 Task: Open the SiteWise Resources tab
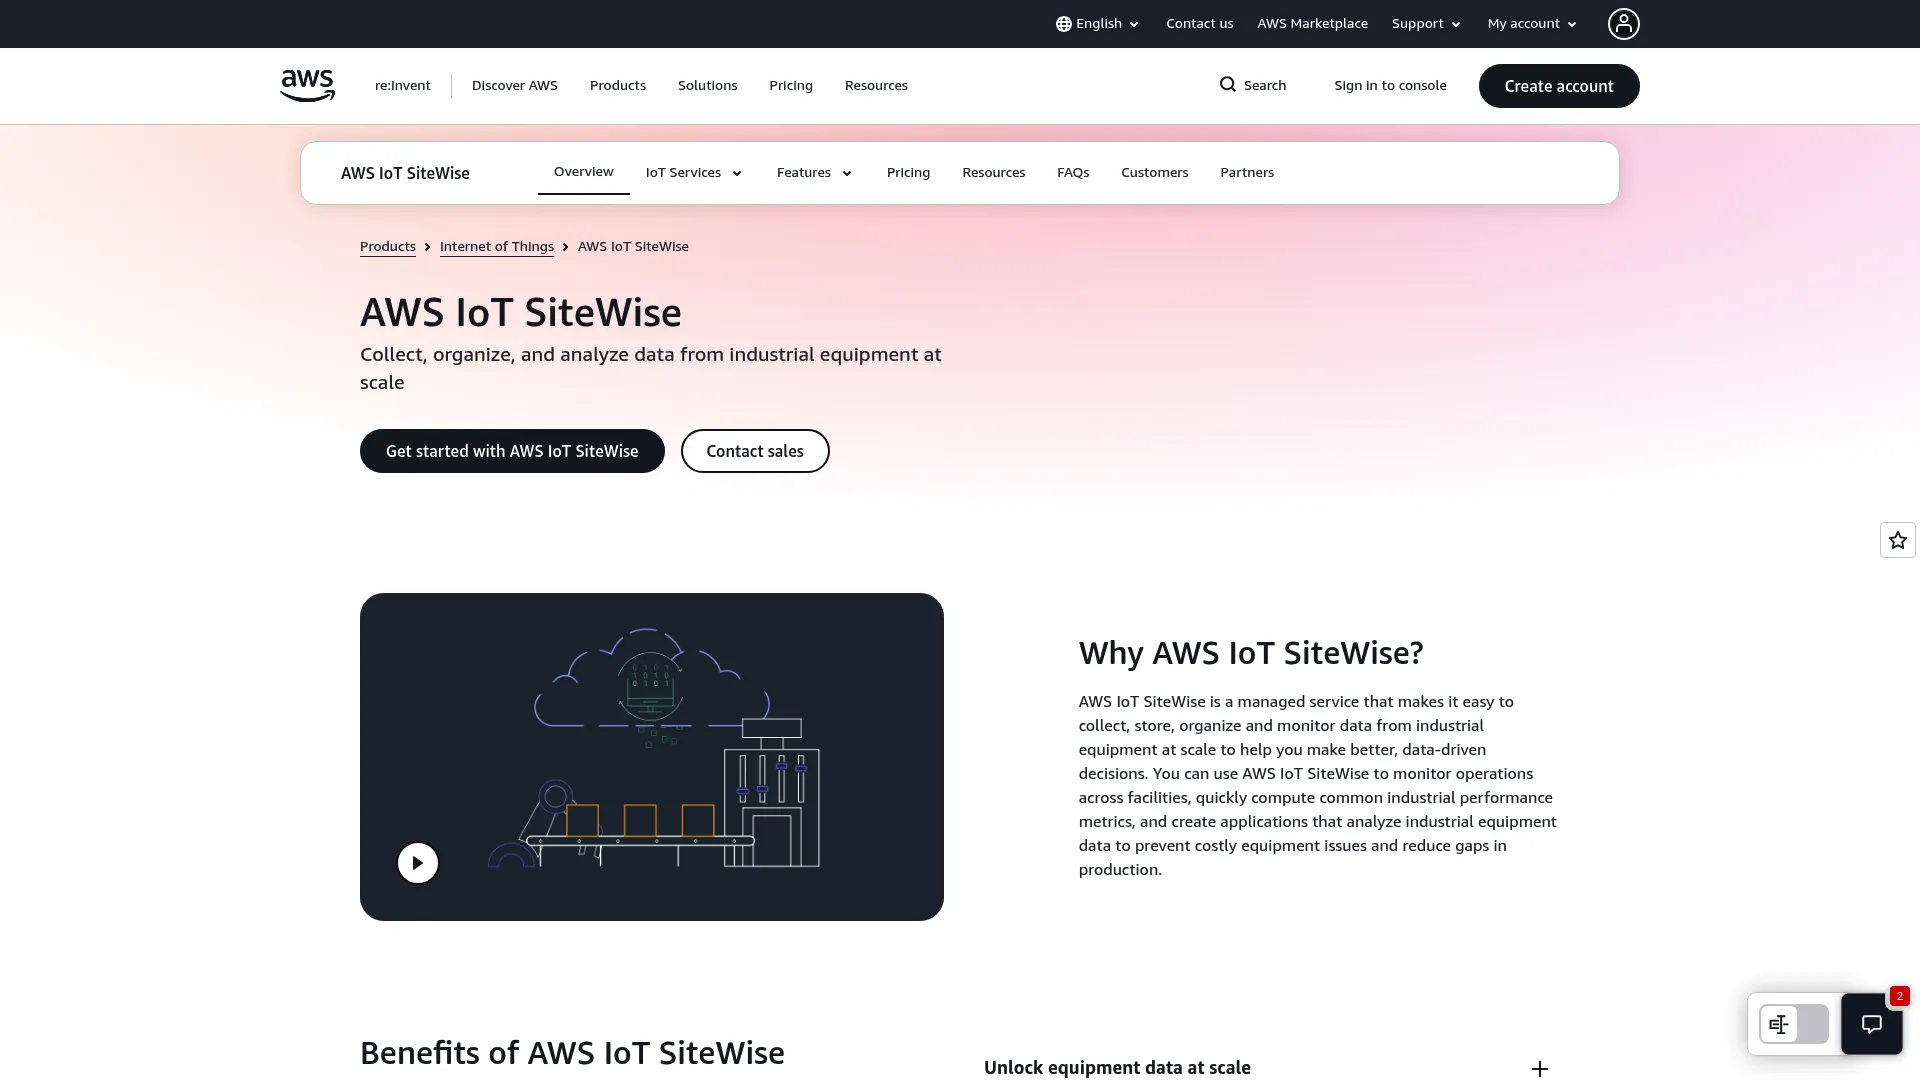(993, 173)
